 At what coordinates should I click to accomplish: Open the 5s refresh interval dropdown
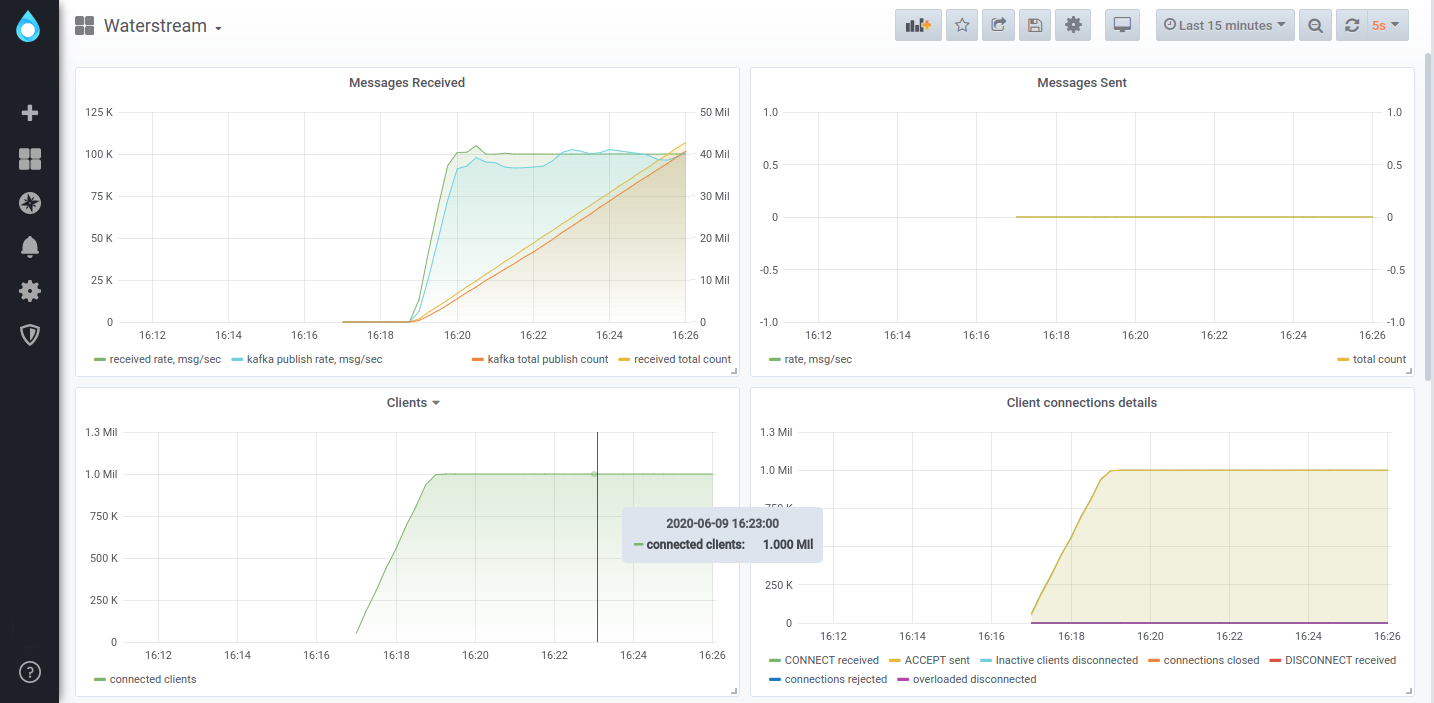[x=1388, y=25]
